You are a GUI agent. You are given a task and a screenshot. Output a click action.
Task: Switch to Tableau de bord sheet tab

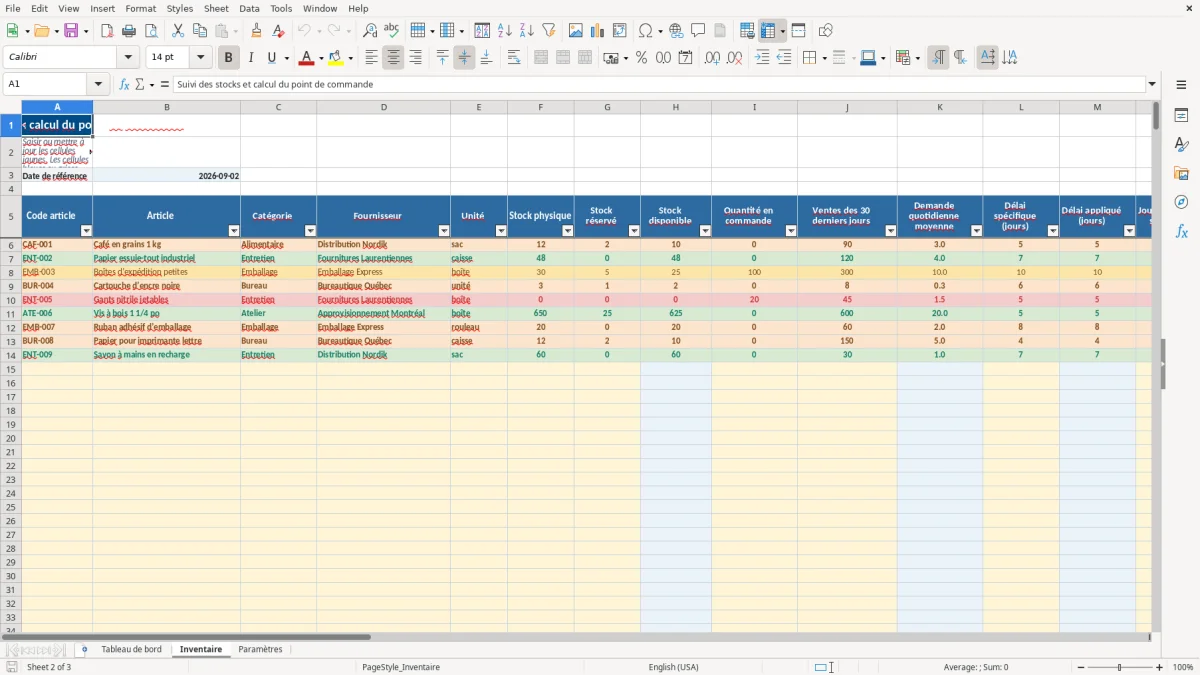click(x=131, y=650)
